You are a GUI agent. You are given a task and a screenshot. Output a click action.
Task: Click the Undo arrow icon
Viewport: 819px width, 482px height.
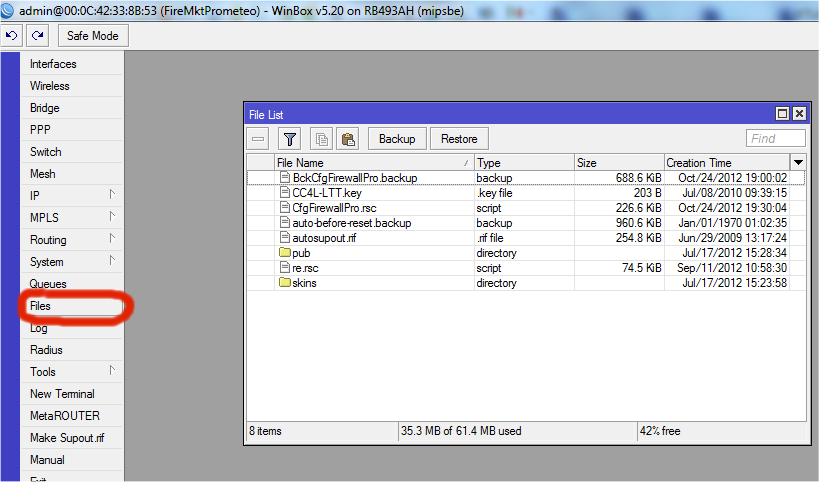tap(13, 36)
